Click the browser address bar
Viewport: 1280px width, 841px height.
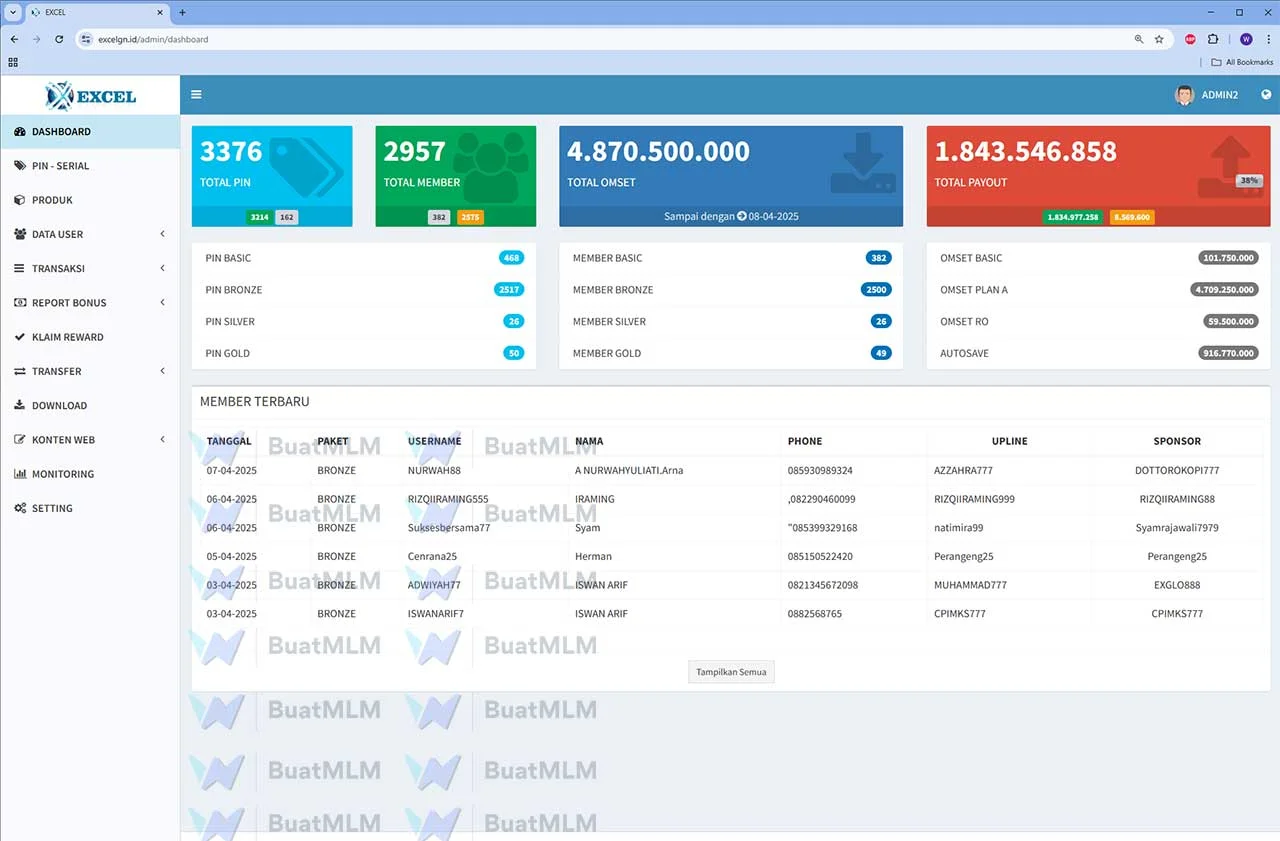tap(300, 39)
